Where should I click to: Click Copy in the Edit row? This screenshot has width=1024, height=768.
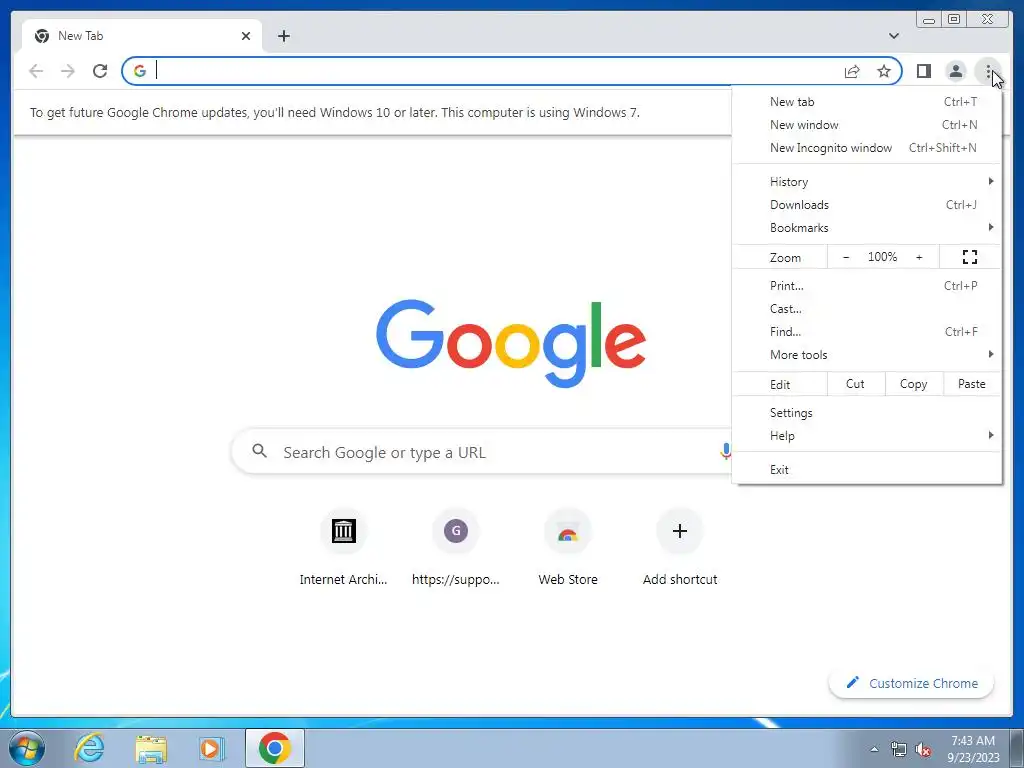tap(914, 384)
